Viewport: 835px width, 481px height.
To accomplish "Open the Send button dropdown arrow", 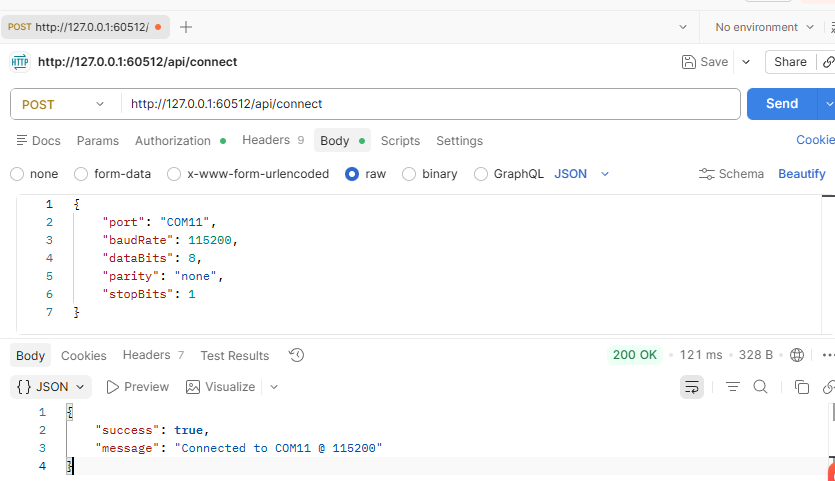I will (x=828, y=104).
